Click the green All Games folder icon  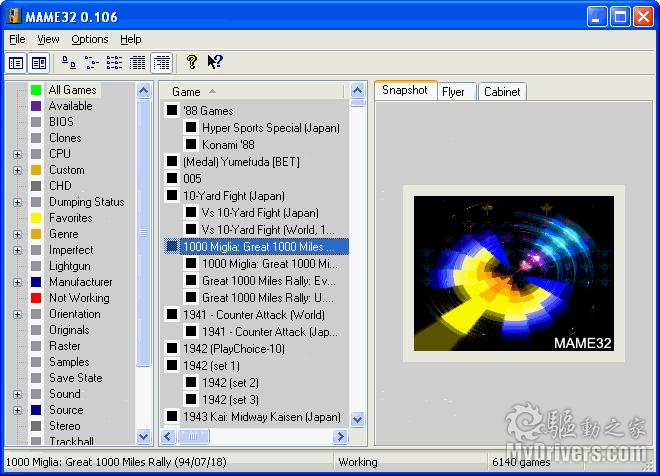click(36, 90)
